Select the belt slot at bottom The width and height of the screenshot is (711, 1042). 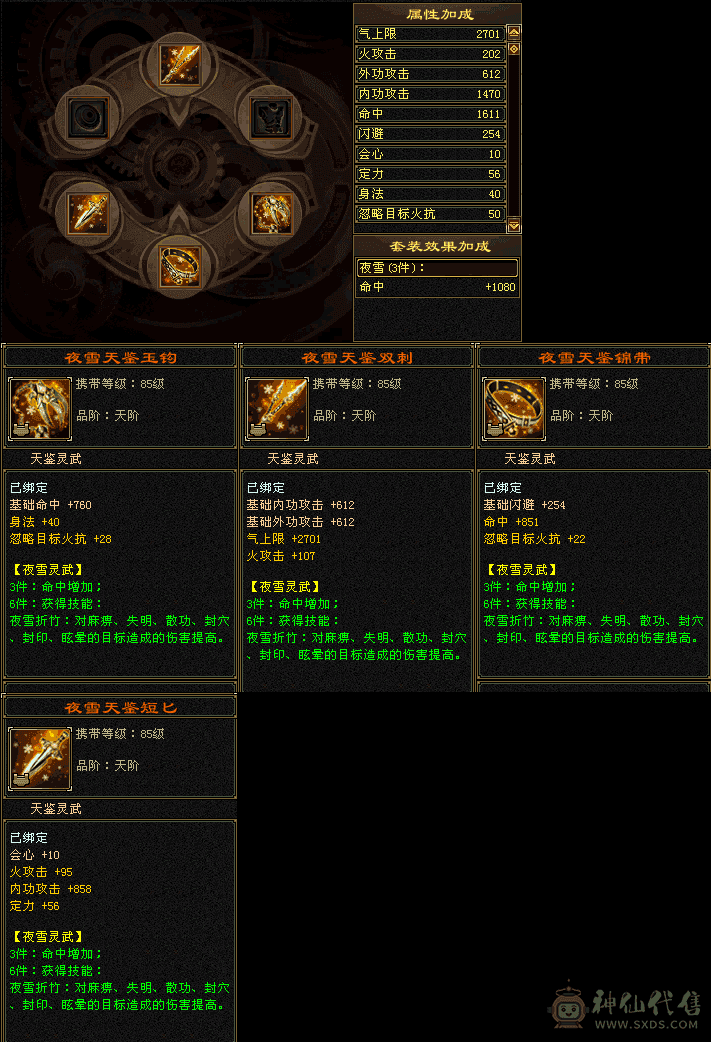tap(179, 266)
